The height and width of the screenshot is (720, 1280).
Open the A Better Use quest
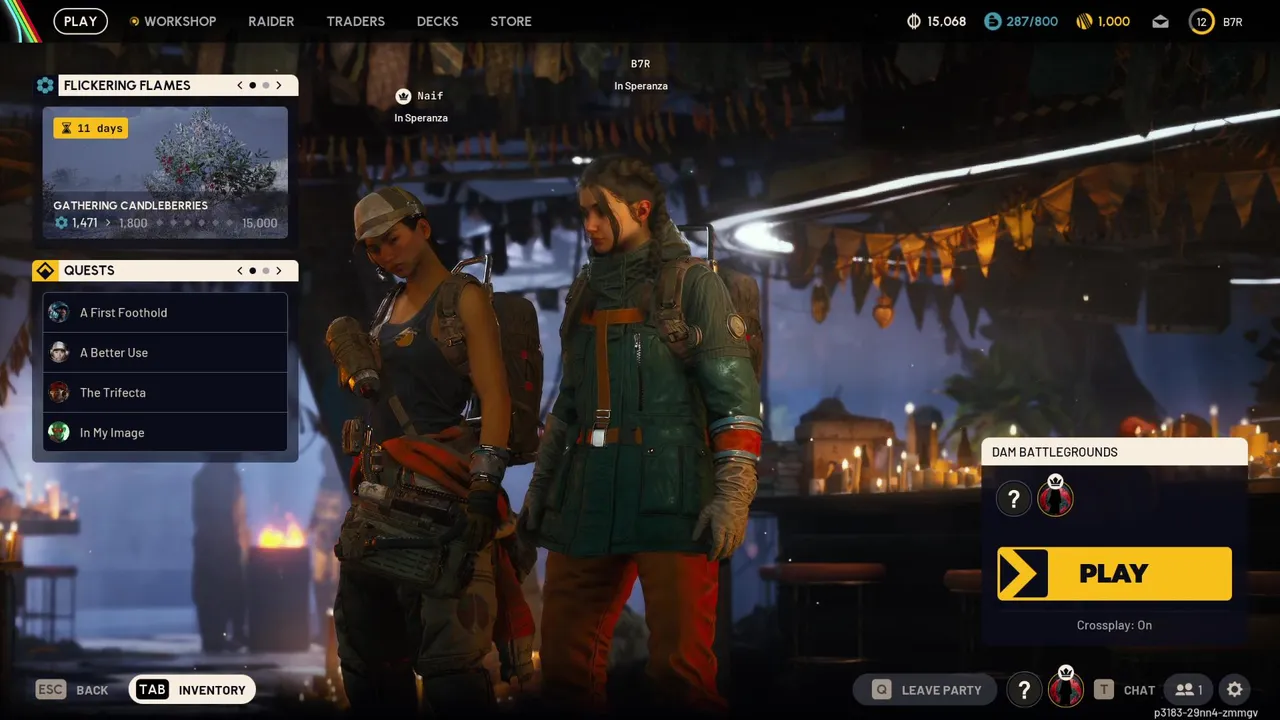(x=165, y=352)
